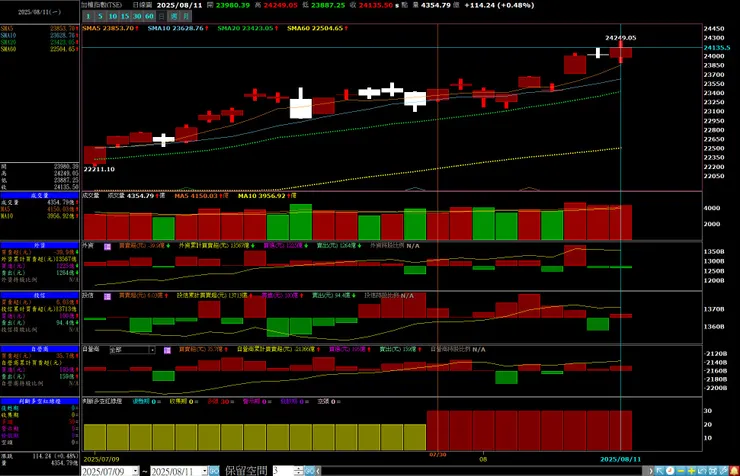Screen dimensions: 740x476
Task: Click the 24249.05 high price label on chart
Action: [621, 38]
